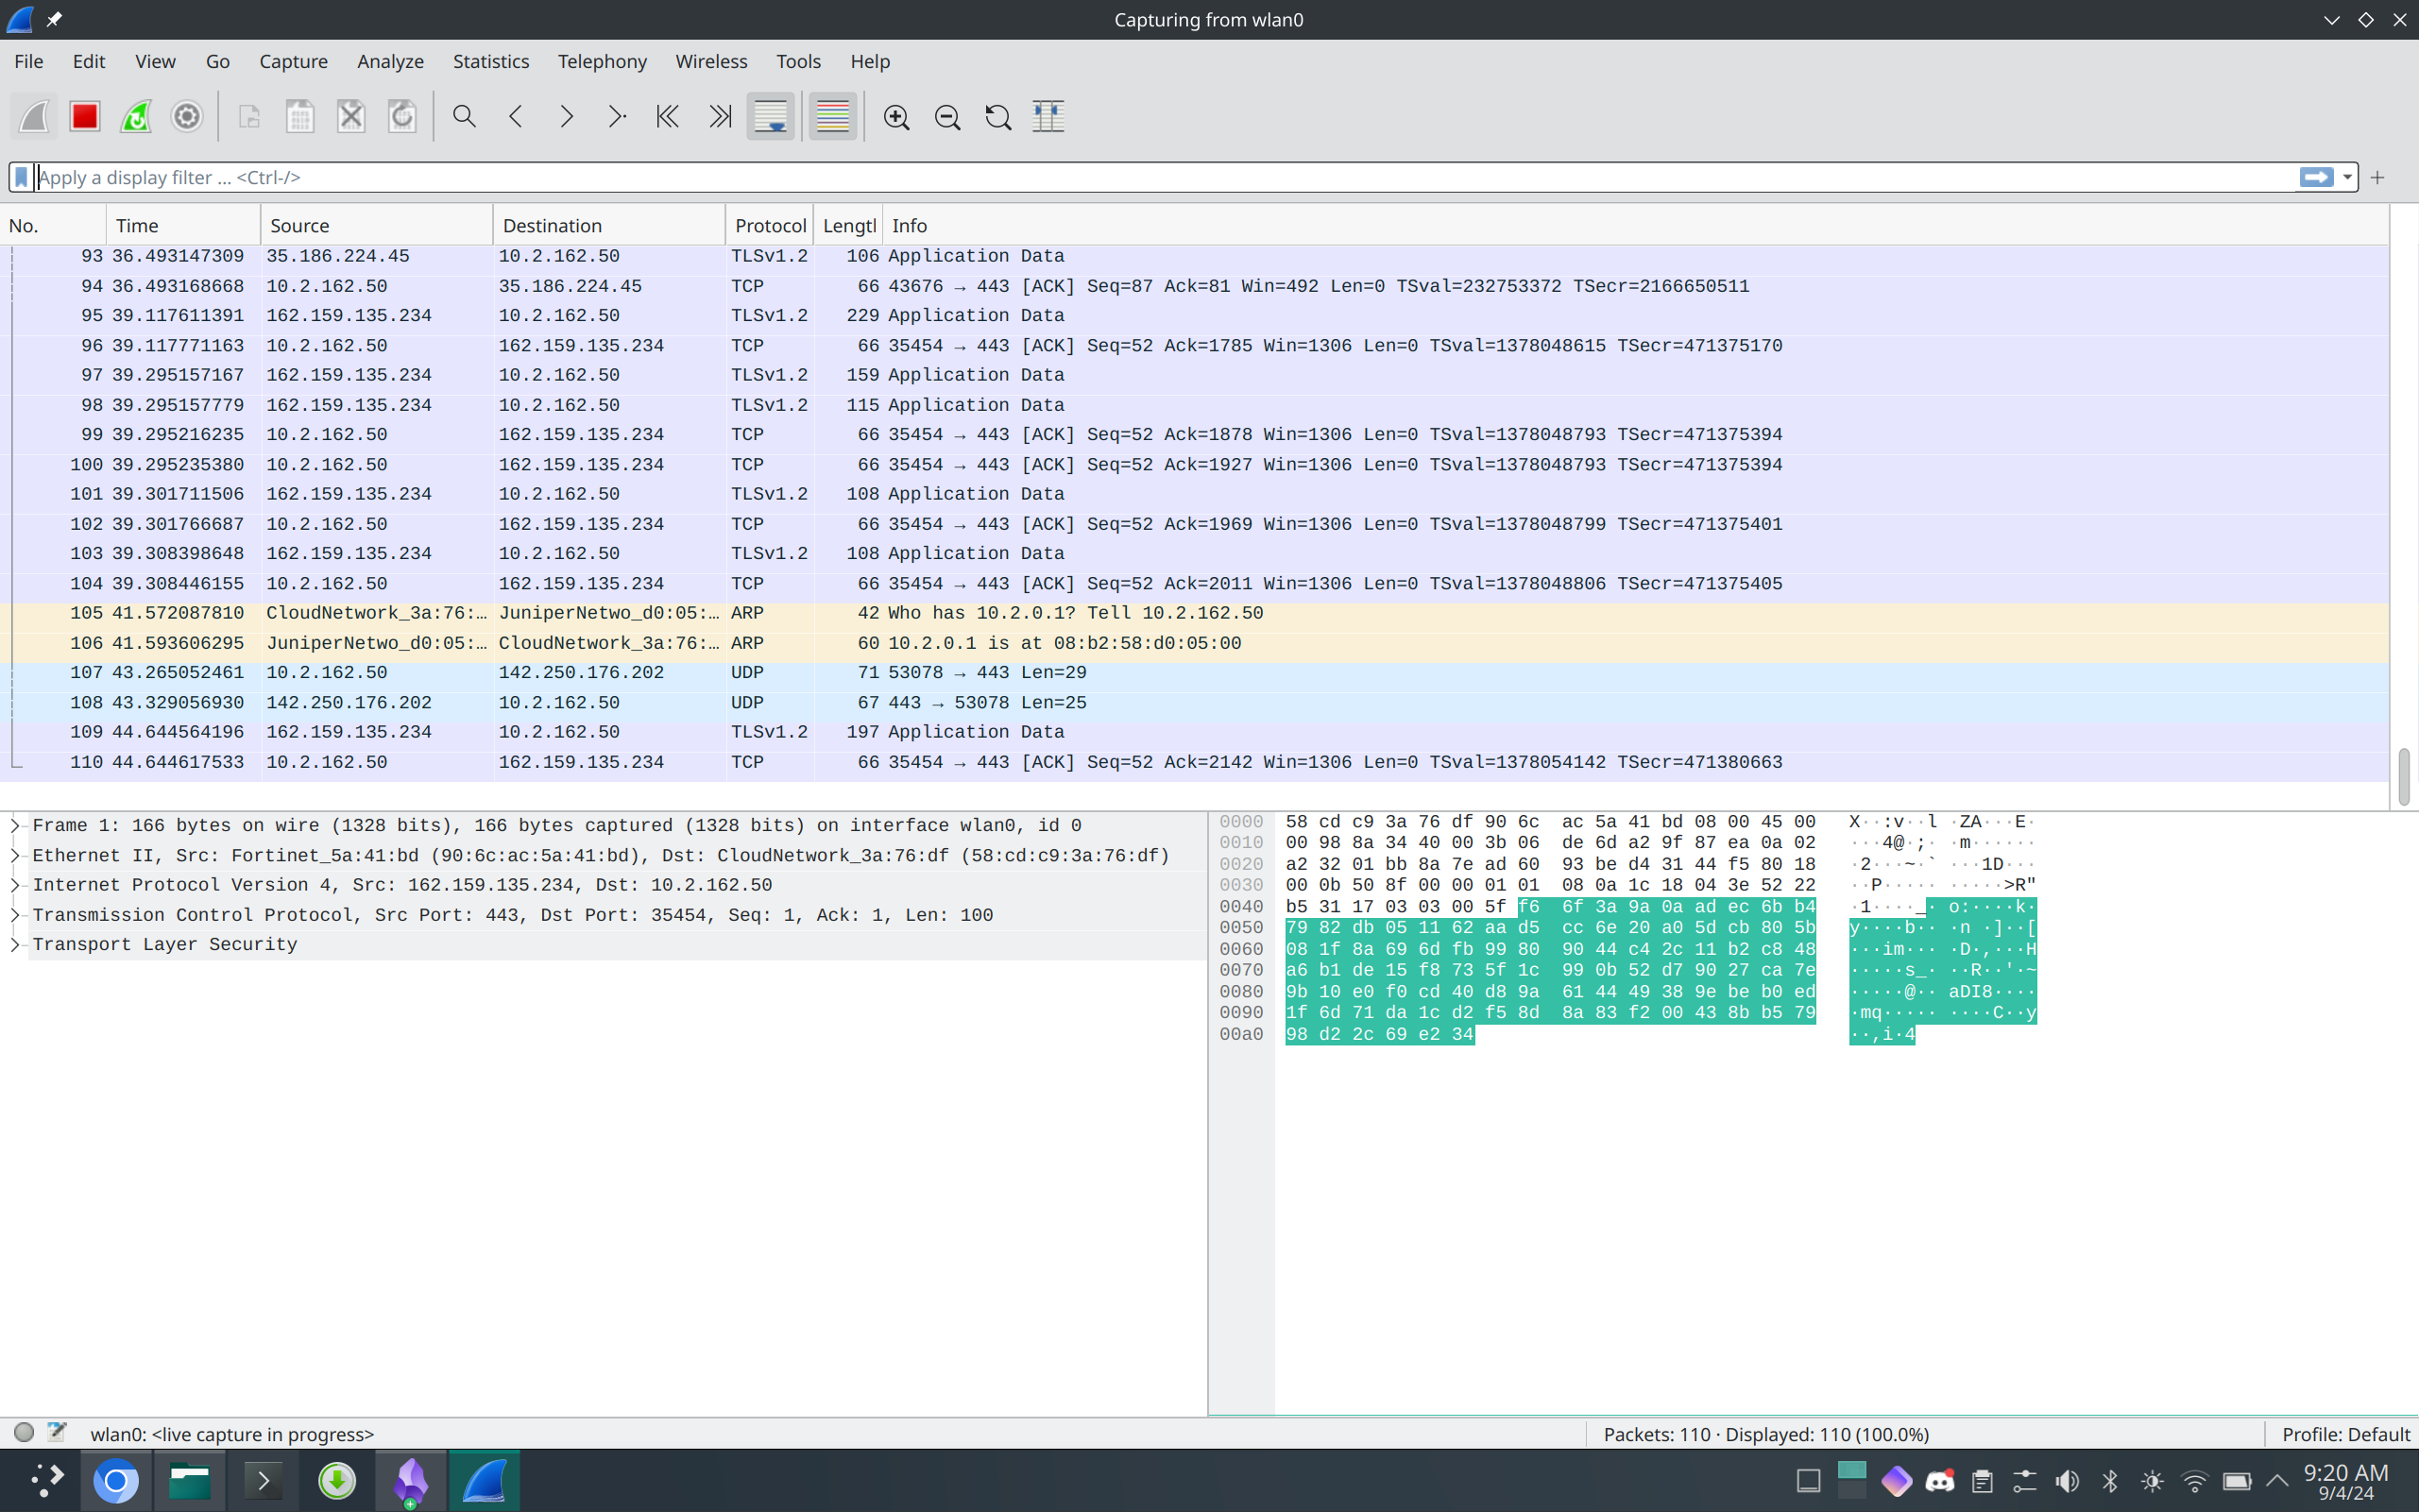Restart the current capture
Viewport: 2419px width, 1512px height.
136,117
